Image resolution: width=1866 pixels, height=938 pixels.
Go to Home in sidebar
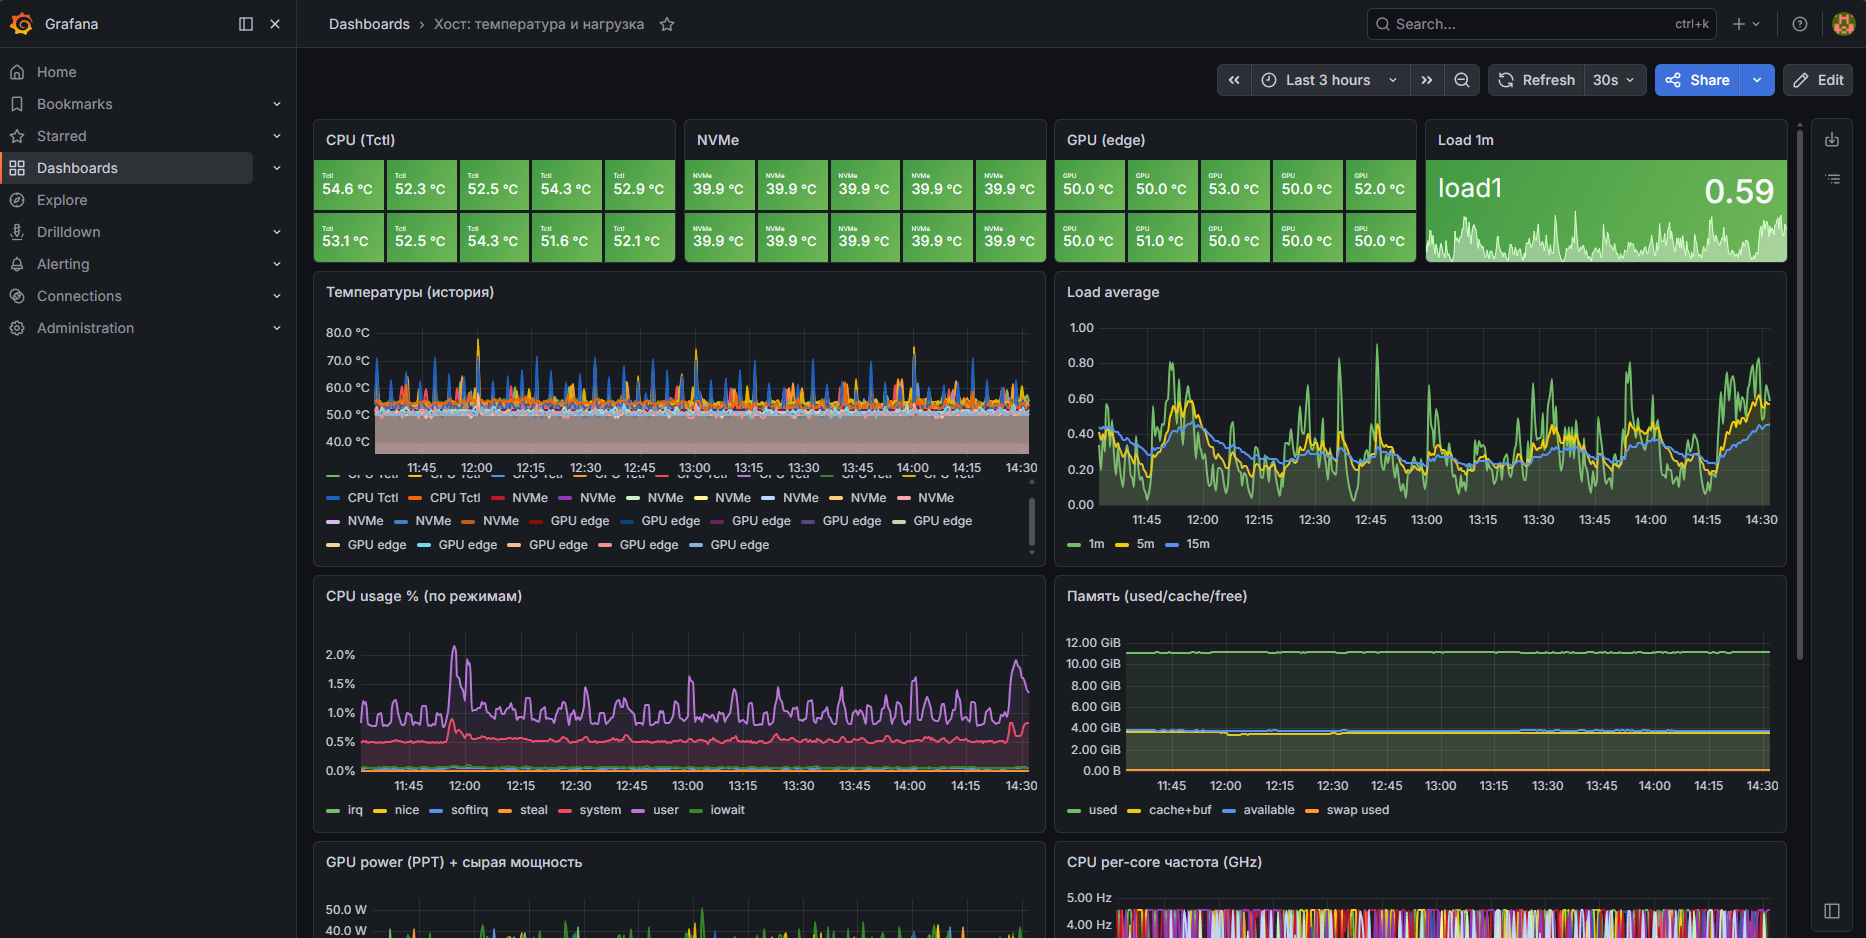click(57, 72)
